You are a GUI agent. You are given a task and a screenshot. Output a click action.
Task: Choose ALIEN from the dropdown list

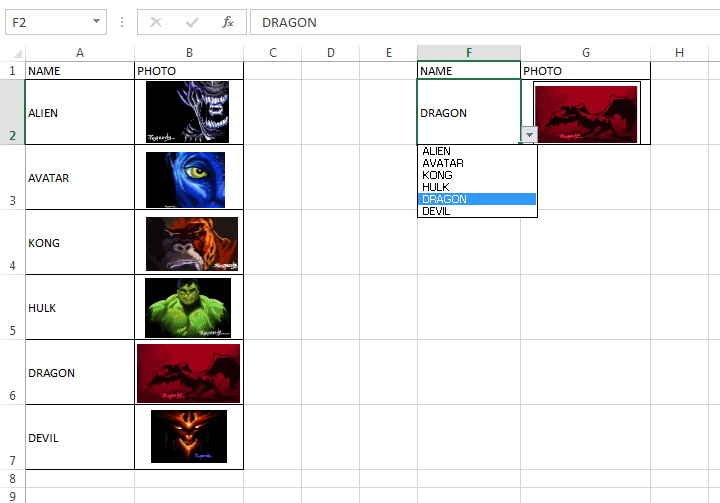click(x=477, y=151)
